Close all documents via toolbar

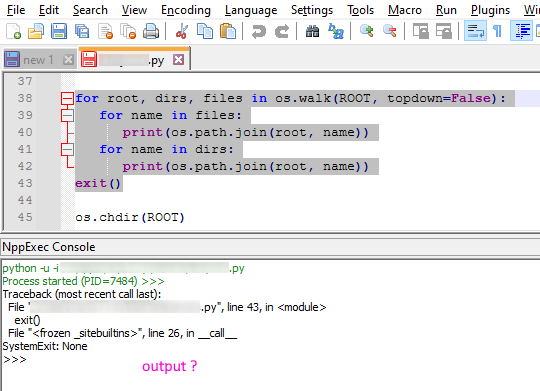coord(128,31)
